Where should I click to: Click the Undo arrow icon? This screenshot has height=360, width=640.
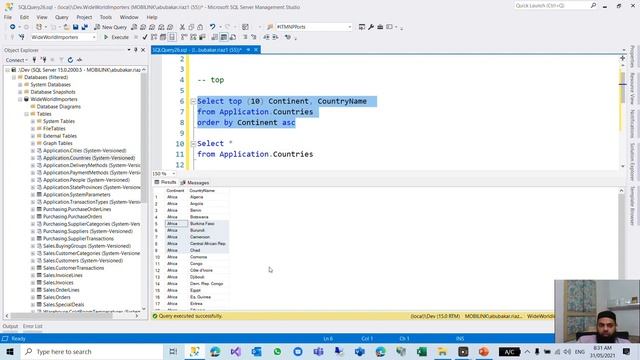[212, 27]
